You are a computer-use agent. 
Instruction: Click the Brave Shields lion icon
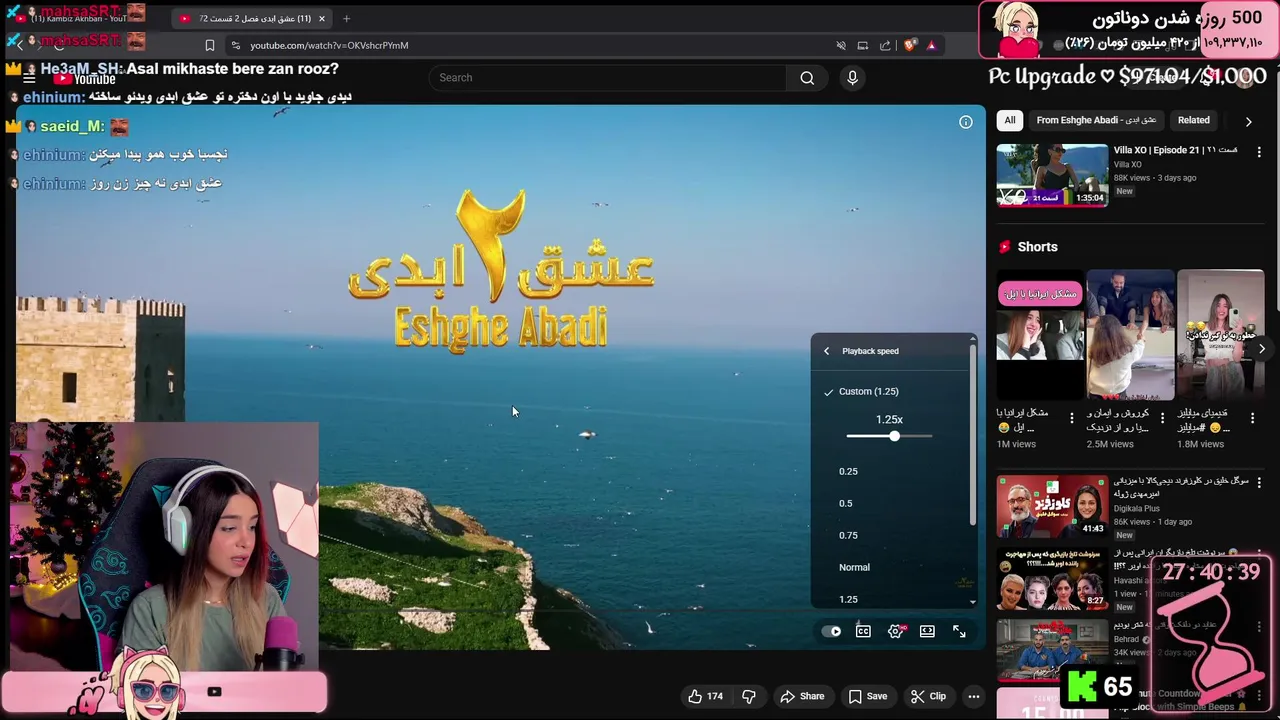(909, 45)
